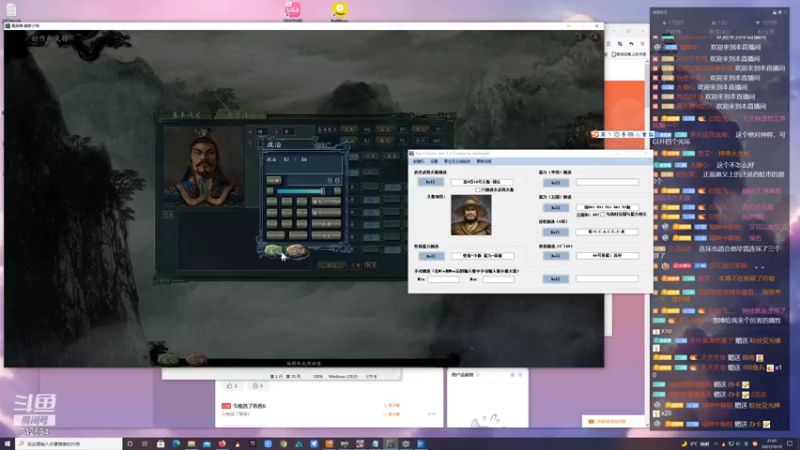
Task: Click the Roll button beside the personality filter field
Action: point(431,256)
